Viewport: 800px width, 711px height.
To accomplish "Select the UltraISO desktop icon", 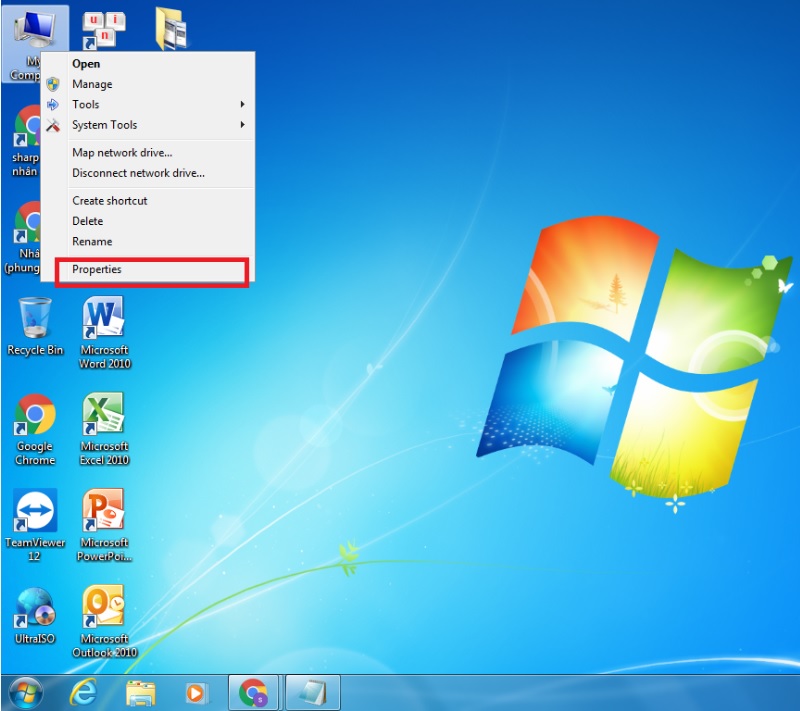I will pyautogui.click(x=35, y=610).
